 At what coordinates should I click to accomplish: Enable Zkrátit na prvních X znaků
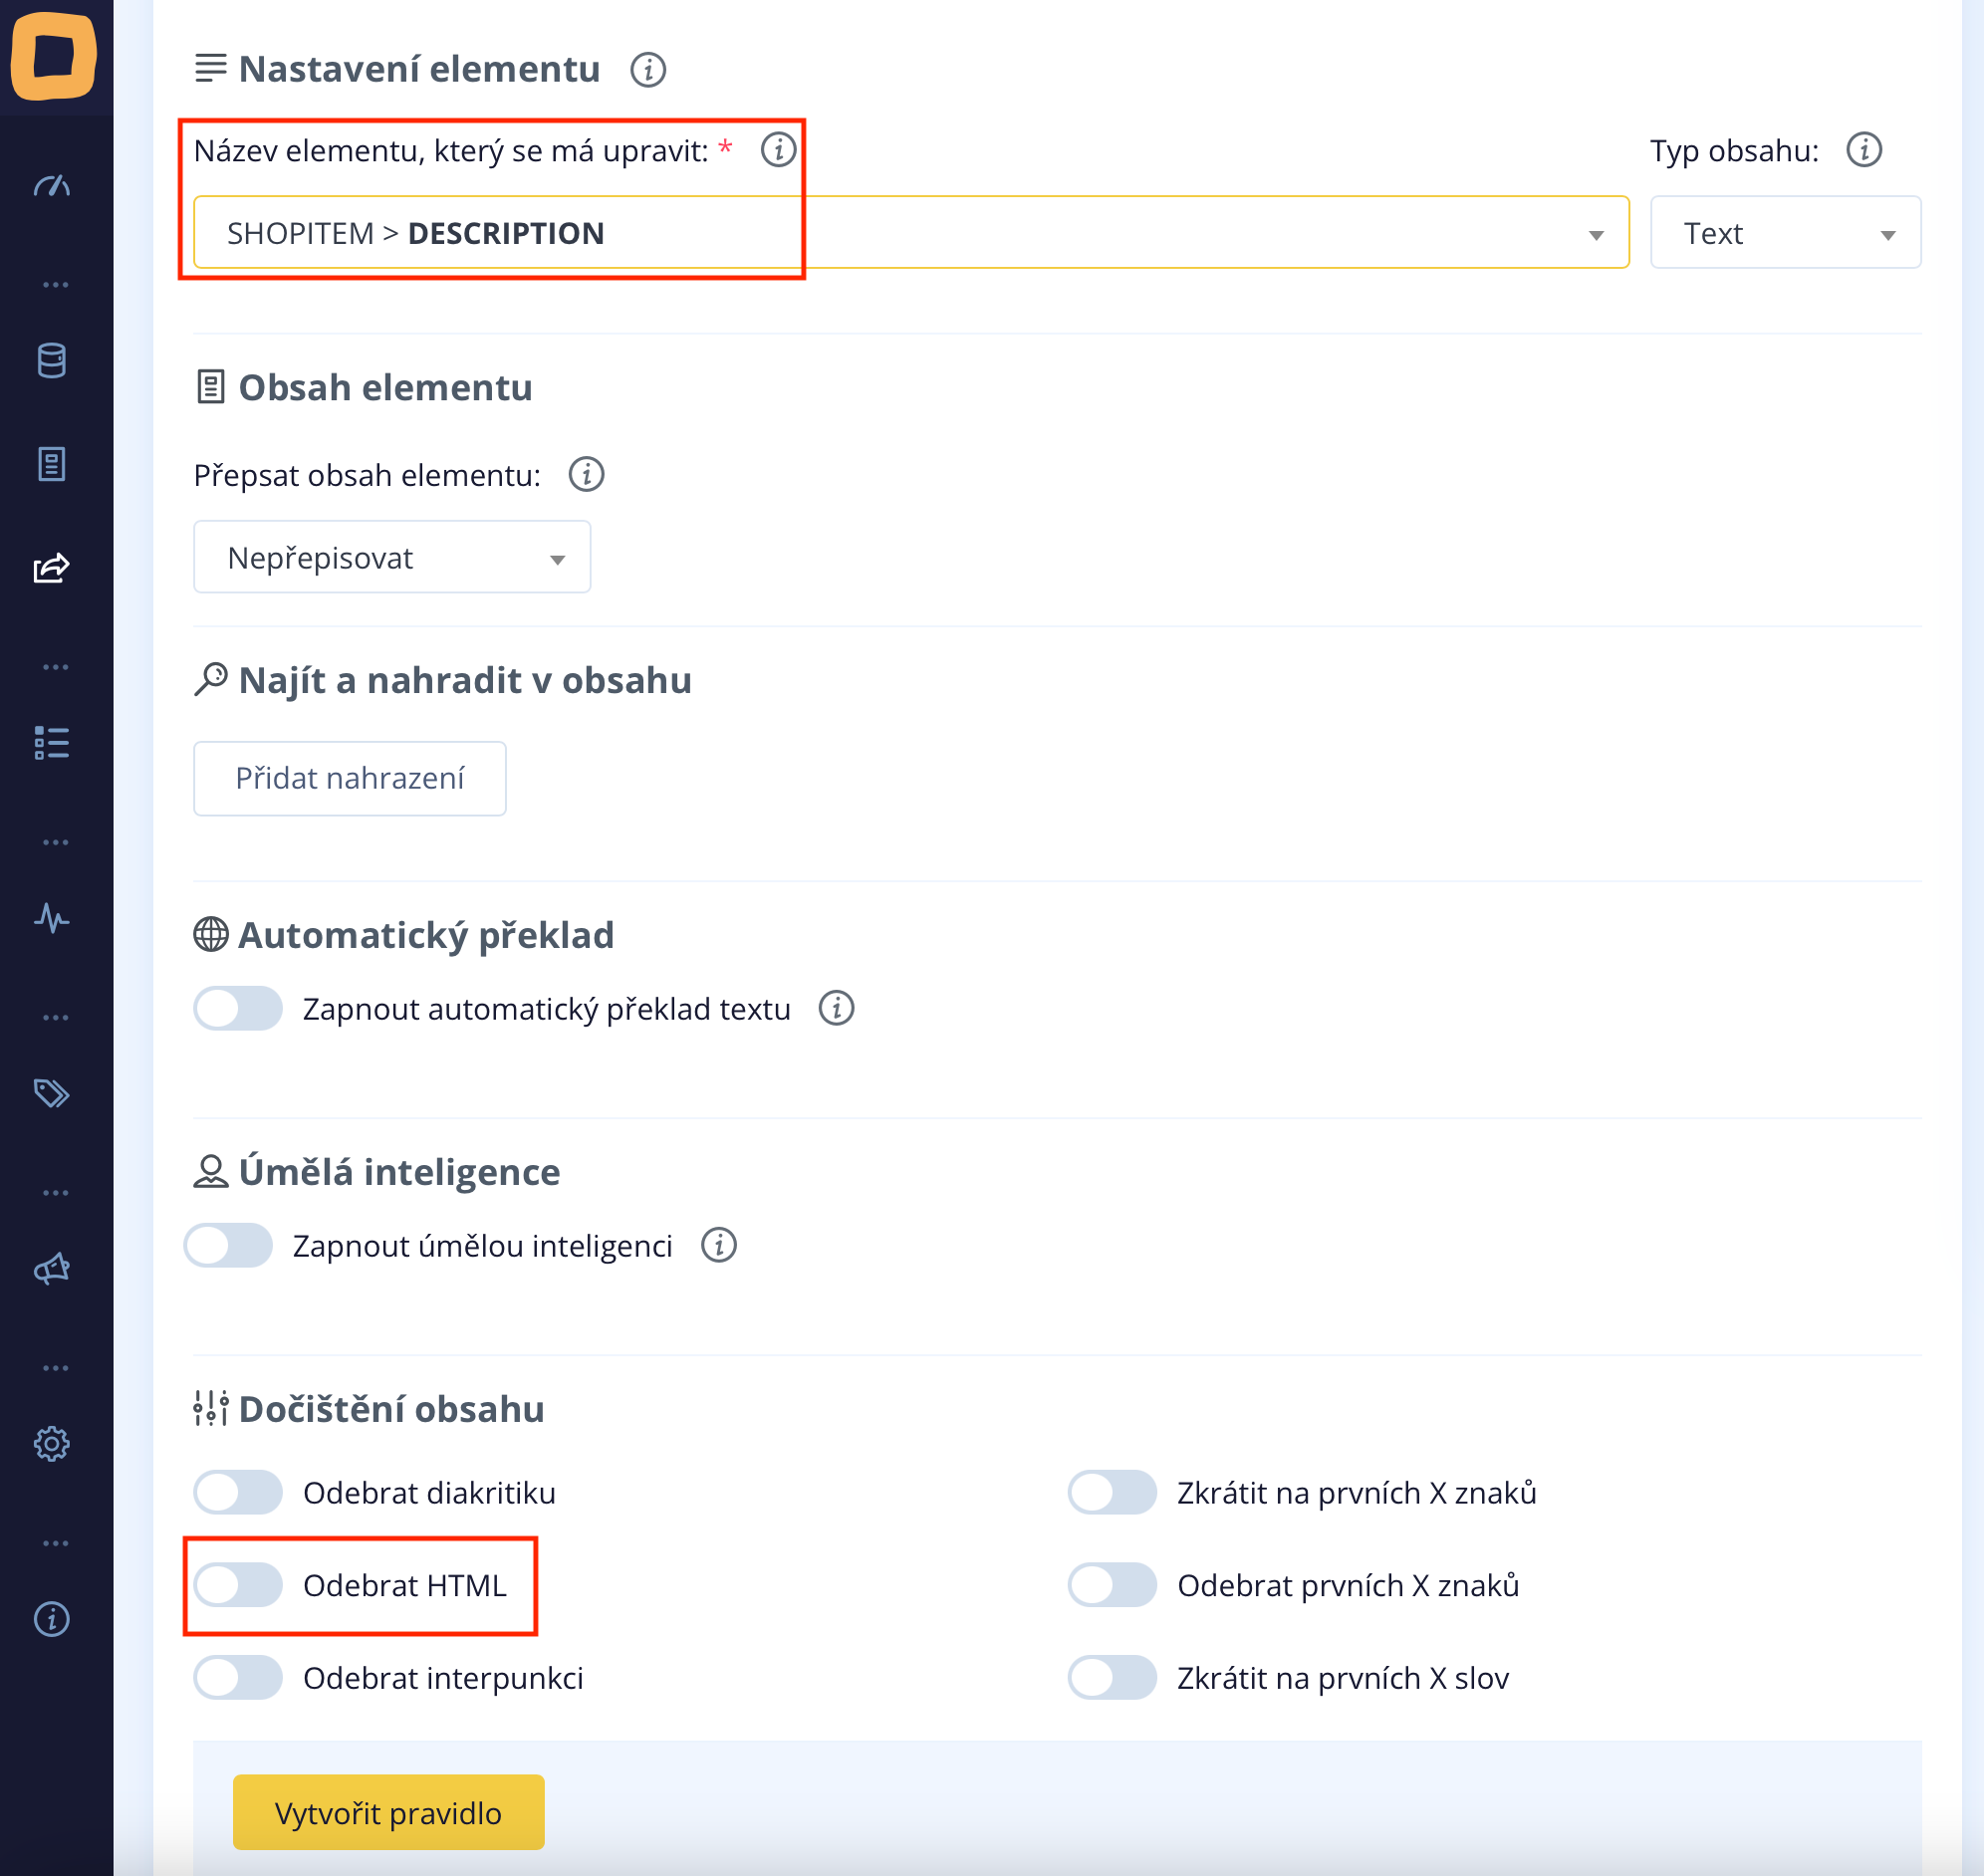tap(1112, 1492)
